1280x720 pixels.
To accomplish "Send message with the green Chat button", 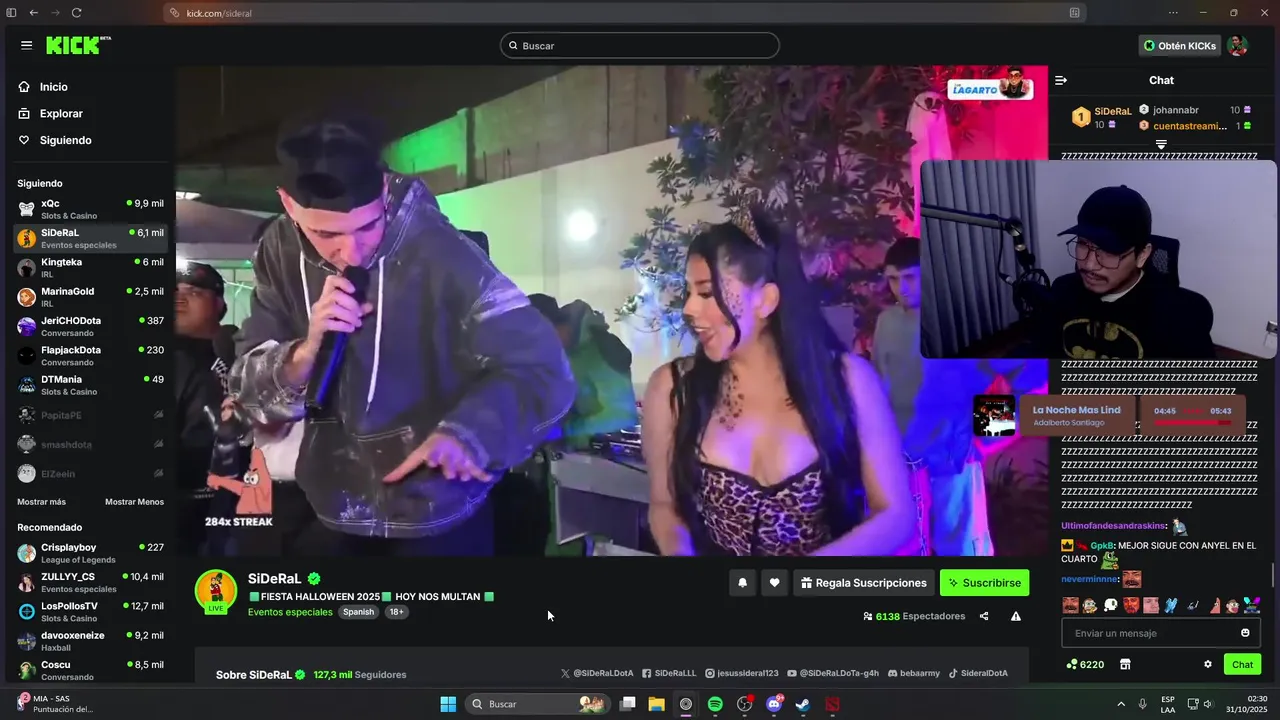I will [x=1242, y=665].
